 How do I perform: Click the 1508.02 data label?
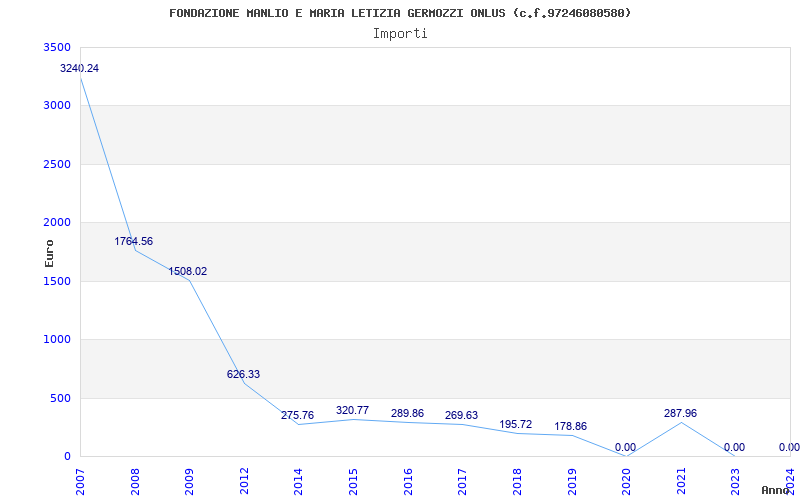click(x=188, y=271)
